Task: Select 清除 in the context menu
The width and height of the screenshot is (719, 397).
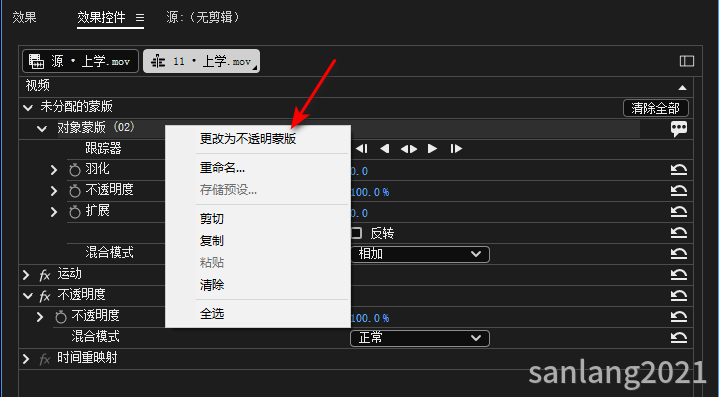Action: pos(211,285)
